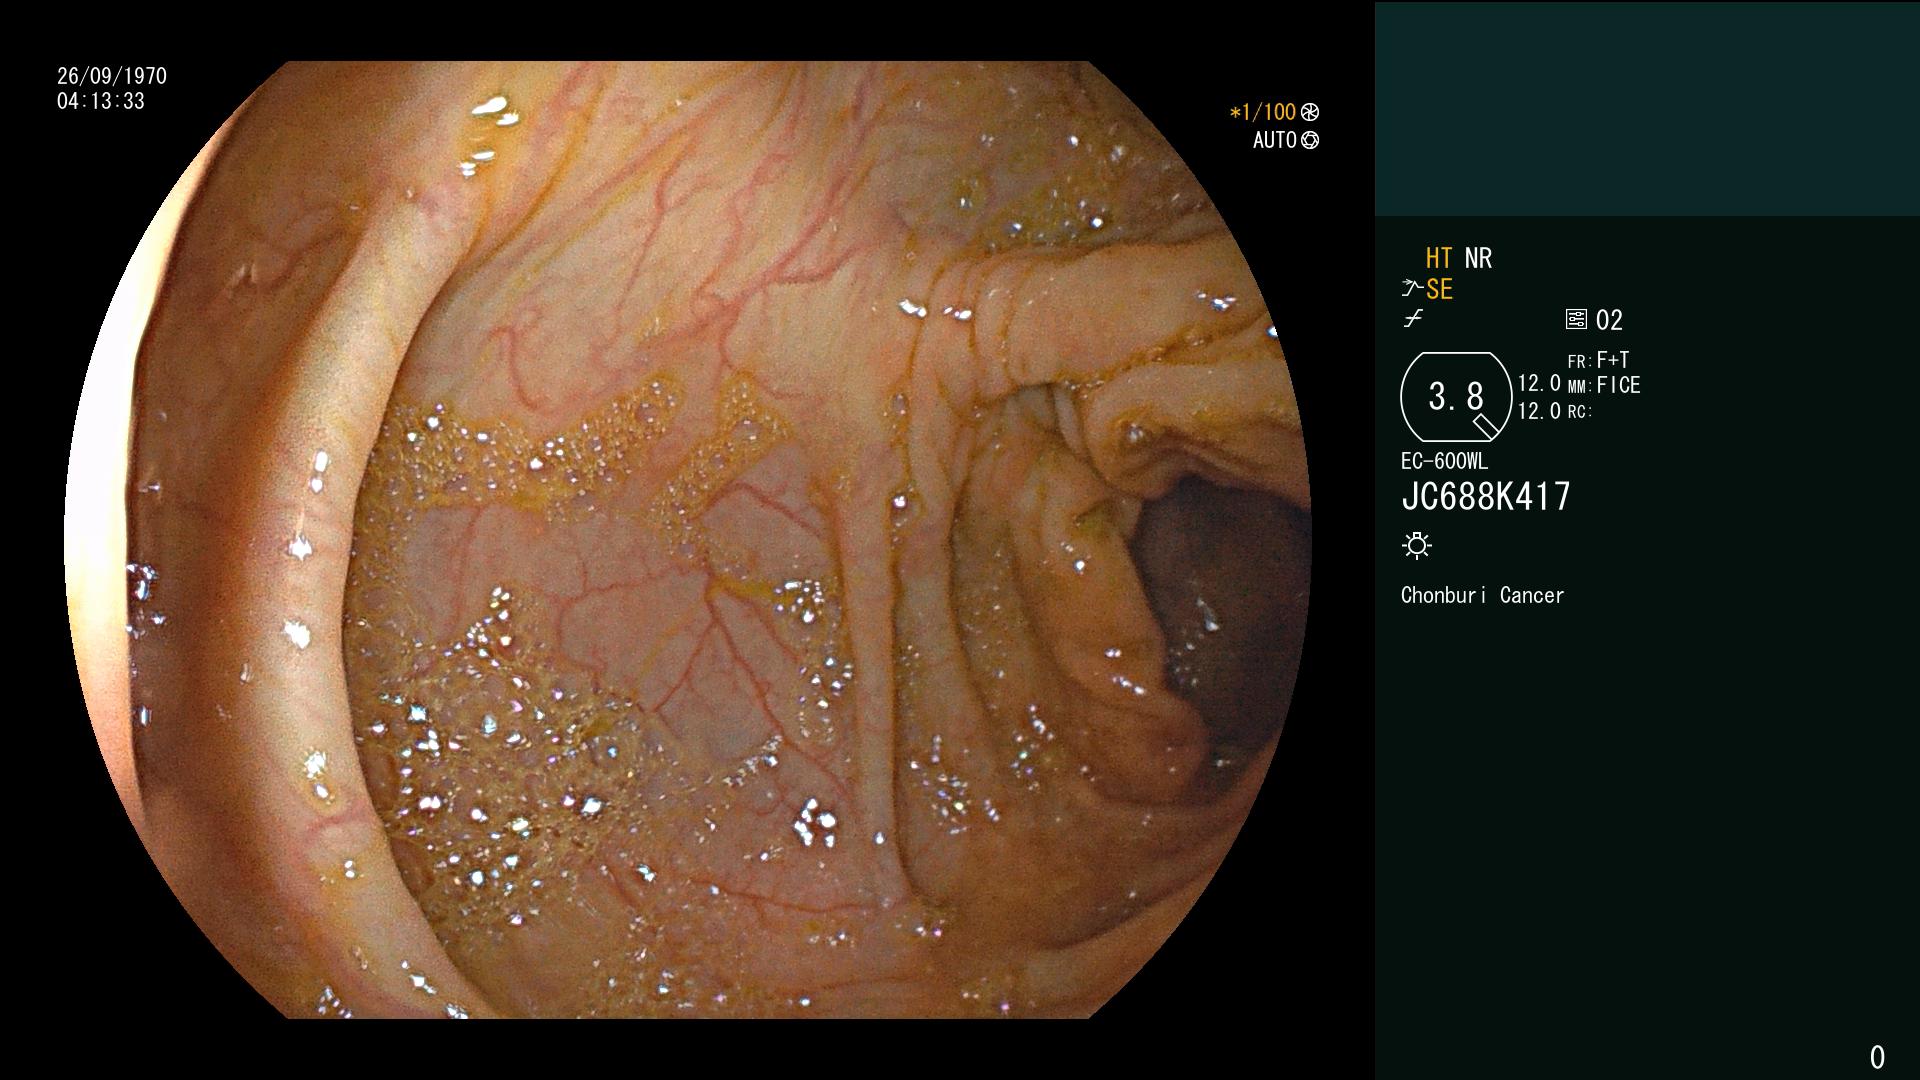Click the counter 0 at bottom right
This screenshot has height=1080, width=1920.
[x=1877, y=1057]
